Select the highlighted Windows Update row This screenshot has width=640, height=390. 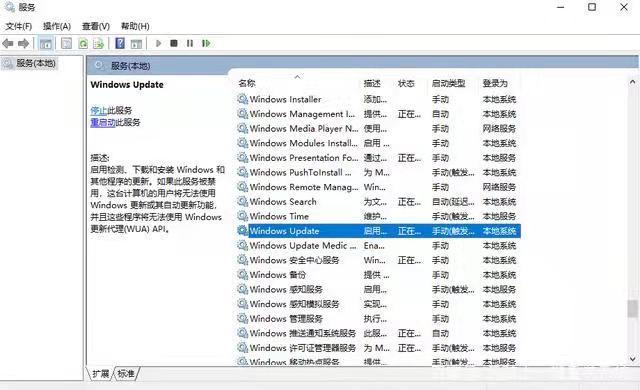(378, 231)
